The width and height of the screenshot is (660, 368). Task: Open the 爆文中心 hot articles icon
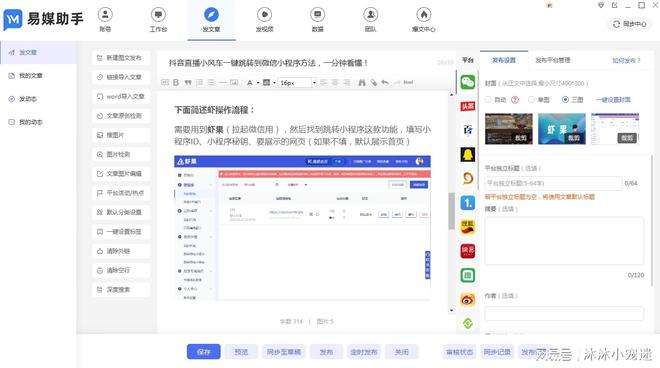[x=423, y=15]
